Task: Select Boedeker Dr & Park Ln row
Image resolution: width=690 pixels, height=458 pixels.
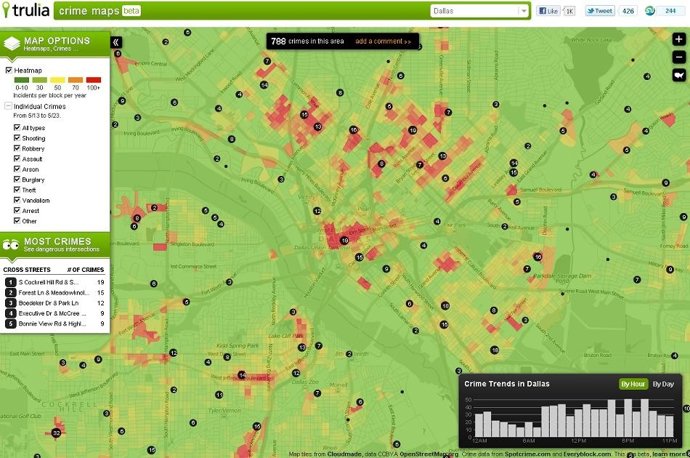Action: [x=55, y=303]
